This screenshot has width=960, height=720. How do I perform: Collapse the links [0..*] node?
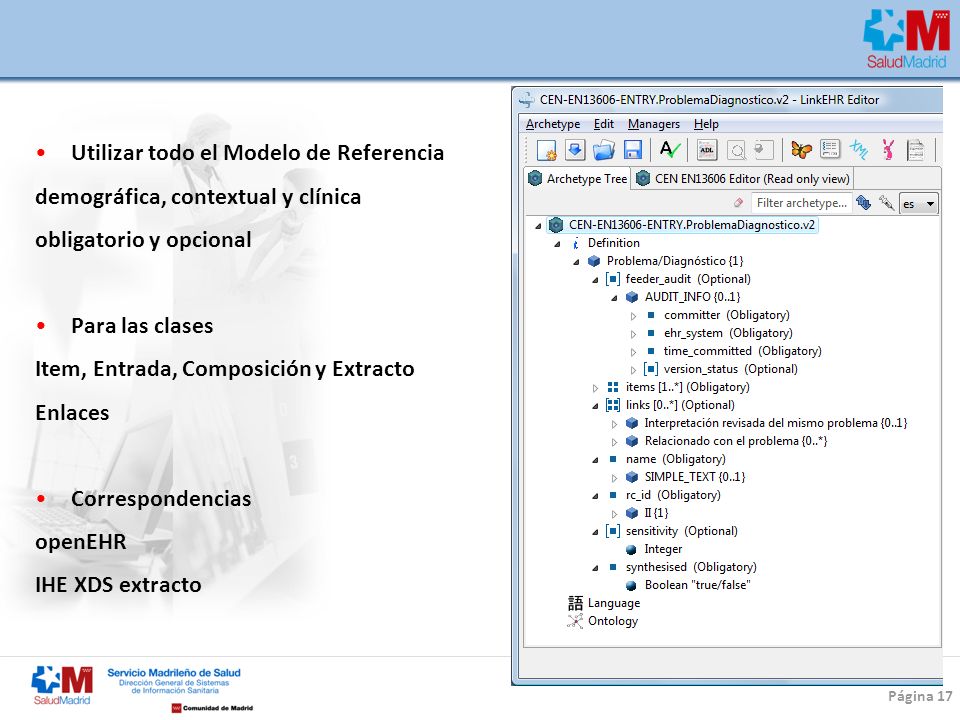(595, 406)
